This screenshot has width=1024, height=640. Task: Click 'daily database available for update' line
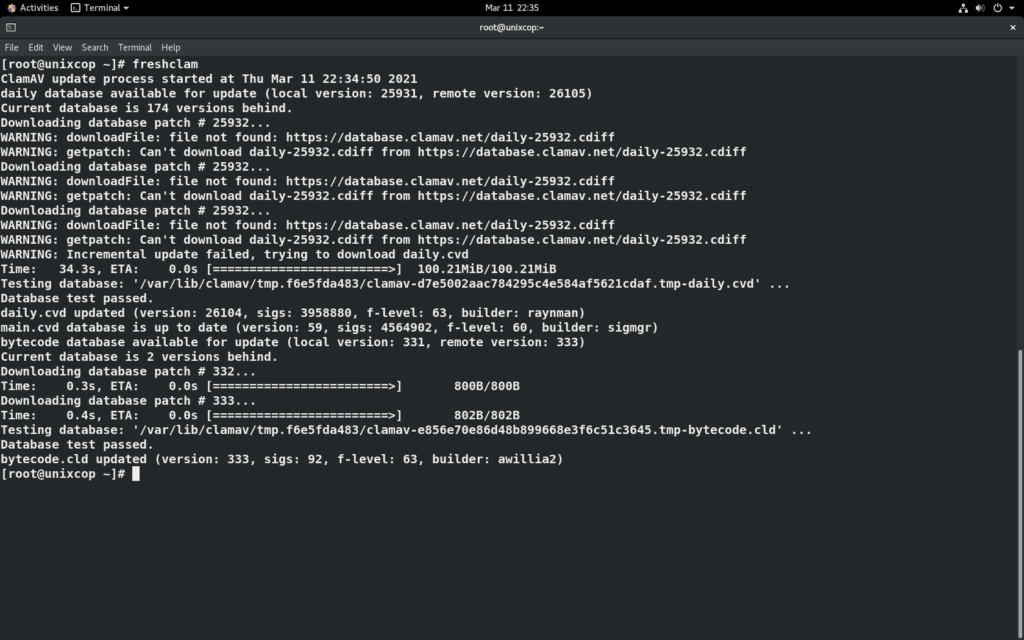pos(296,93)
